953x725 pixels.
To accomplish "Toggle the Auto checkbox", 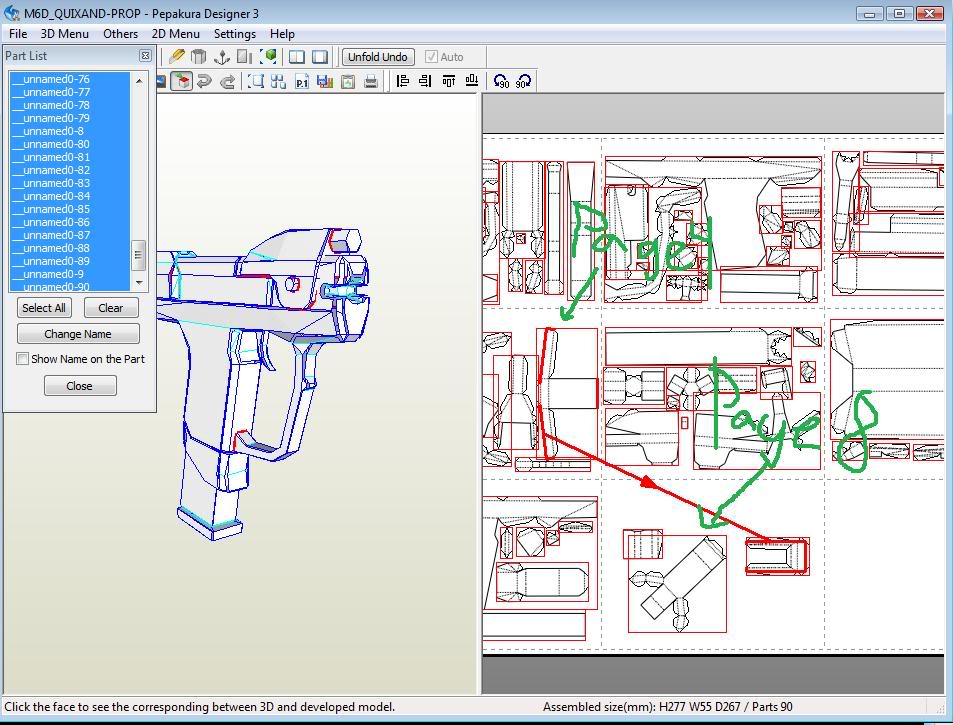I will pos(431,57).
